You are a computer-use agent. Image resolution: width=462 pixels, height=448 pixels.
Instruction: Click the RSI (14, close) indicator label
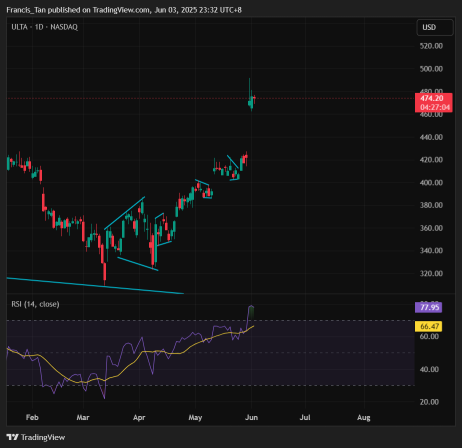35,304
